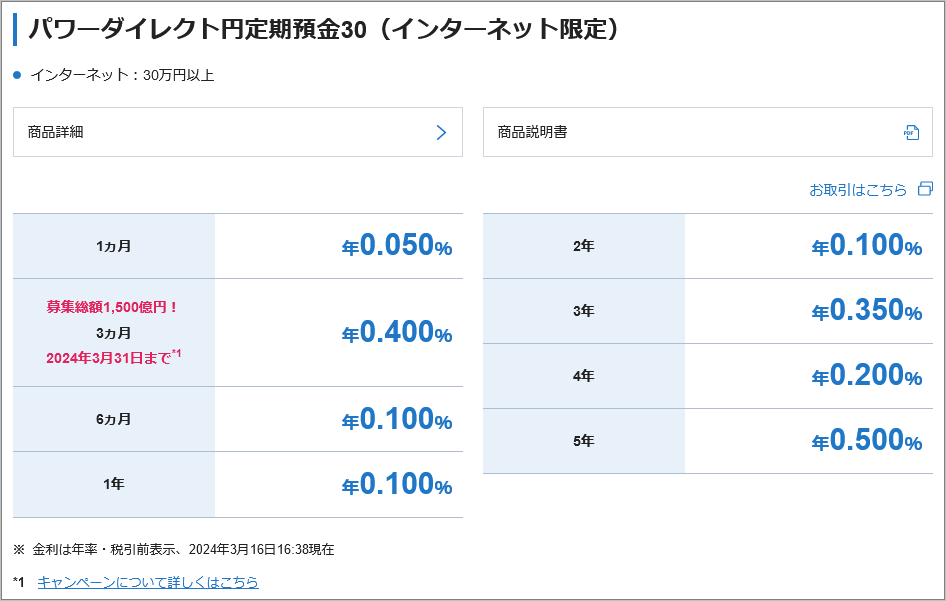Click the 1年 term row label

[x=114, y=485]
